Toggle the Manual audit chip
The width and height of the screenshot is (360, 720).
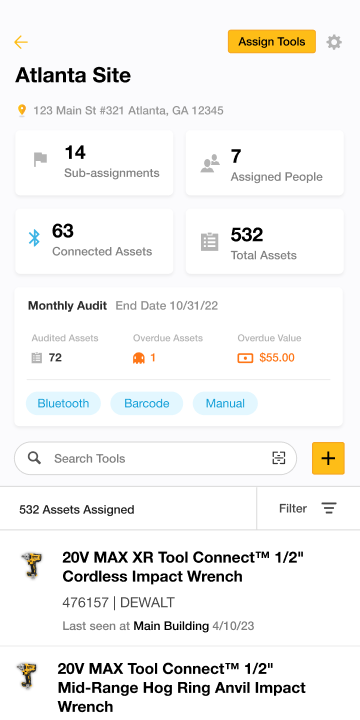[225, 403]
